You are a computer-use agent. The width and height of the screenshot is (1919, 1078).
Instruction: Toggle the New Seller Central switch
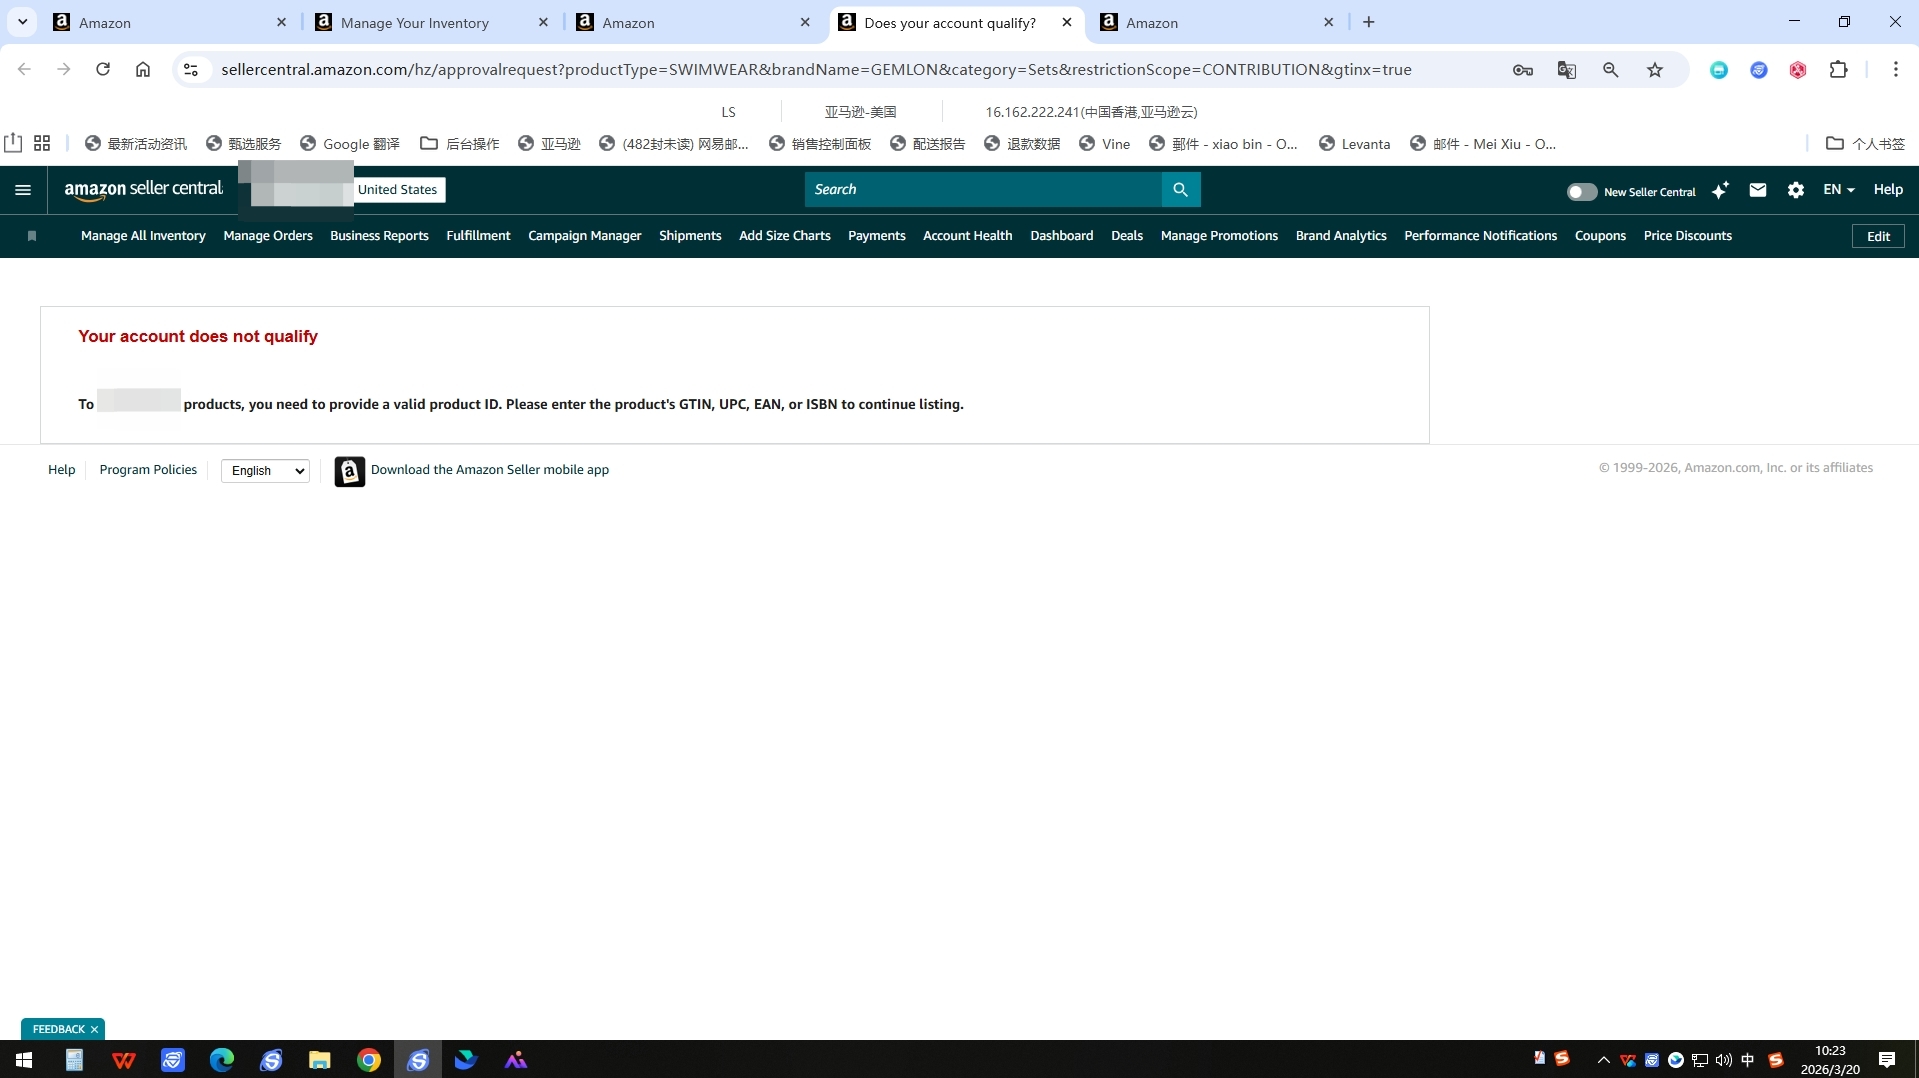point(1581,192)
